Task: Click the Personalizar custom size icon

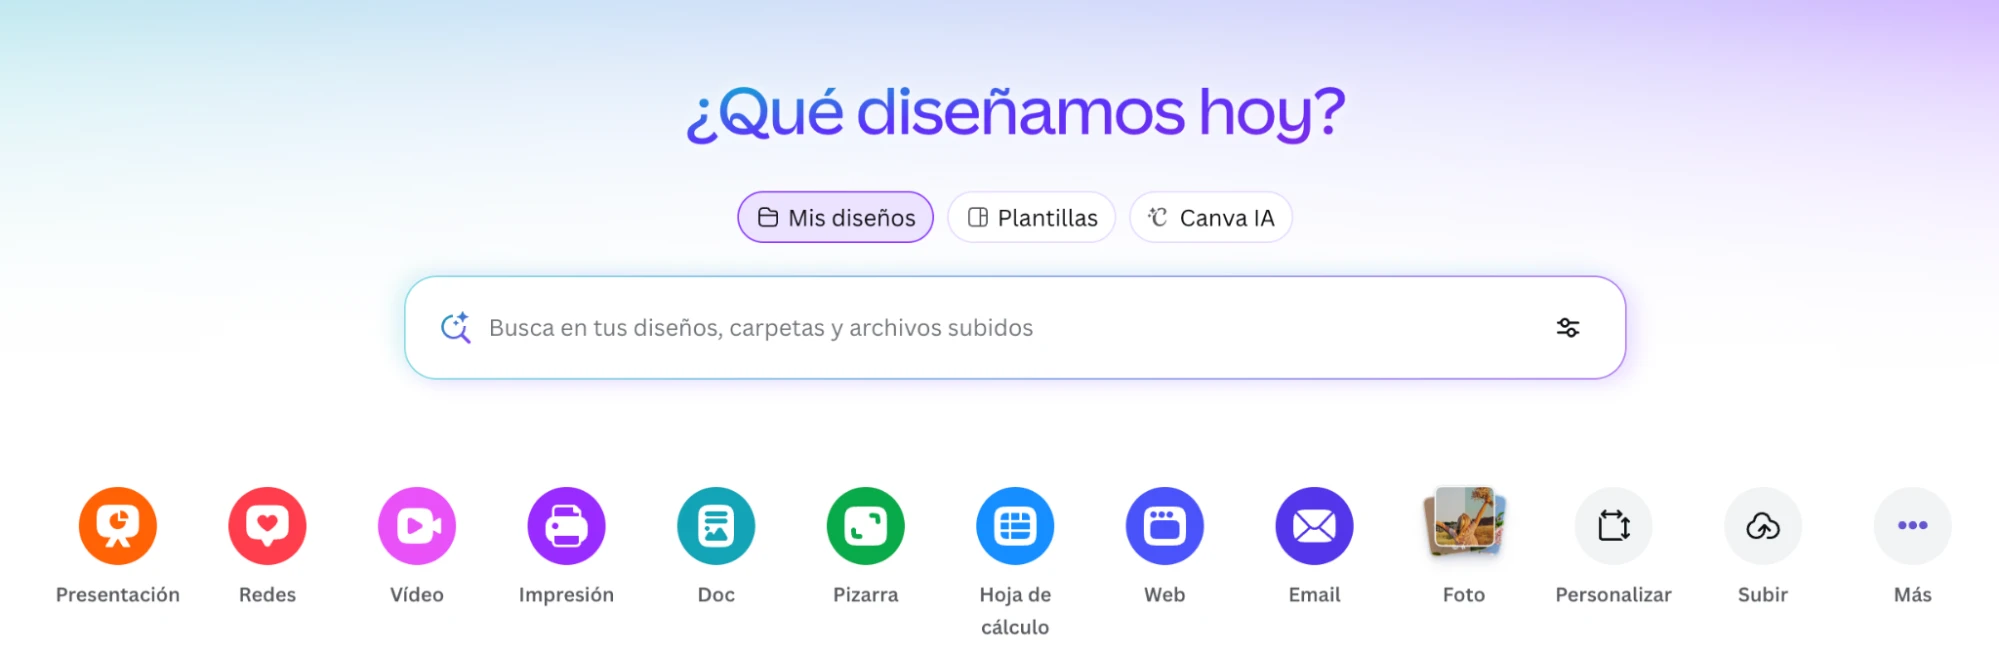Action: [x=1614, y=526]
